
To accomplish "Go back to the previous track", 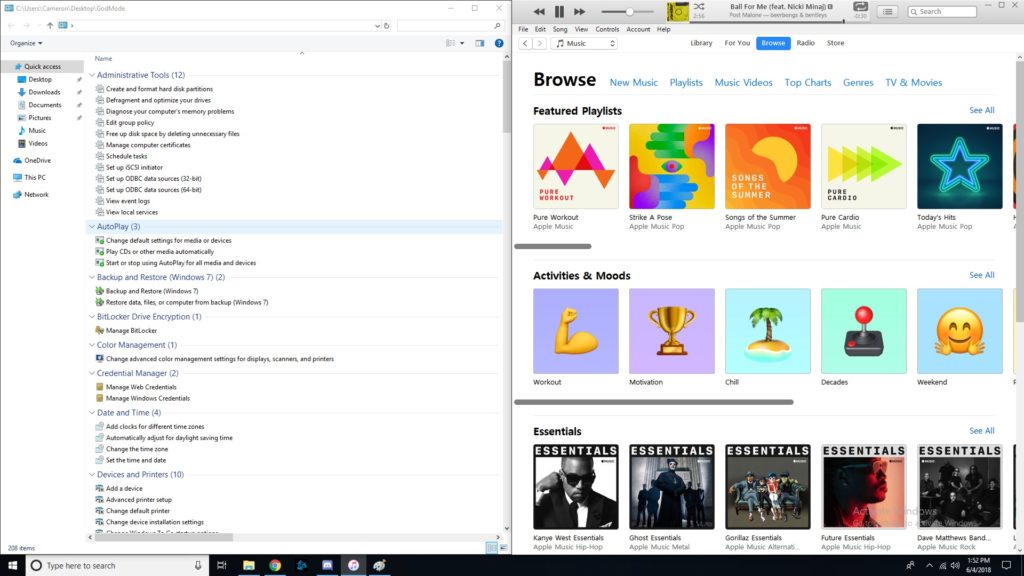I will coord(539,12).
